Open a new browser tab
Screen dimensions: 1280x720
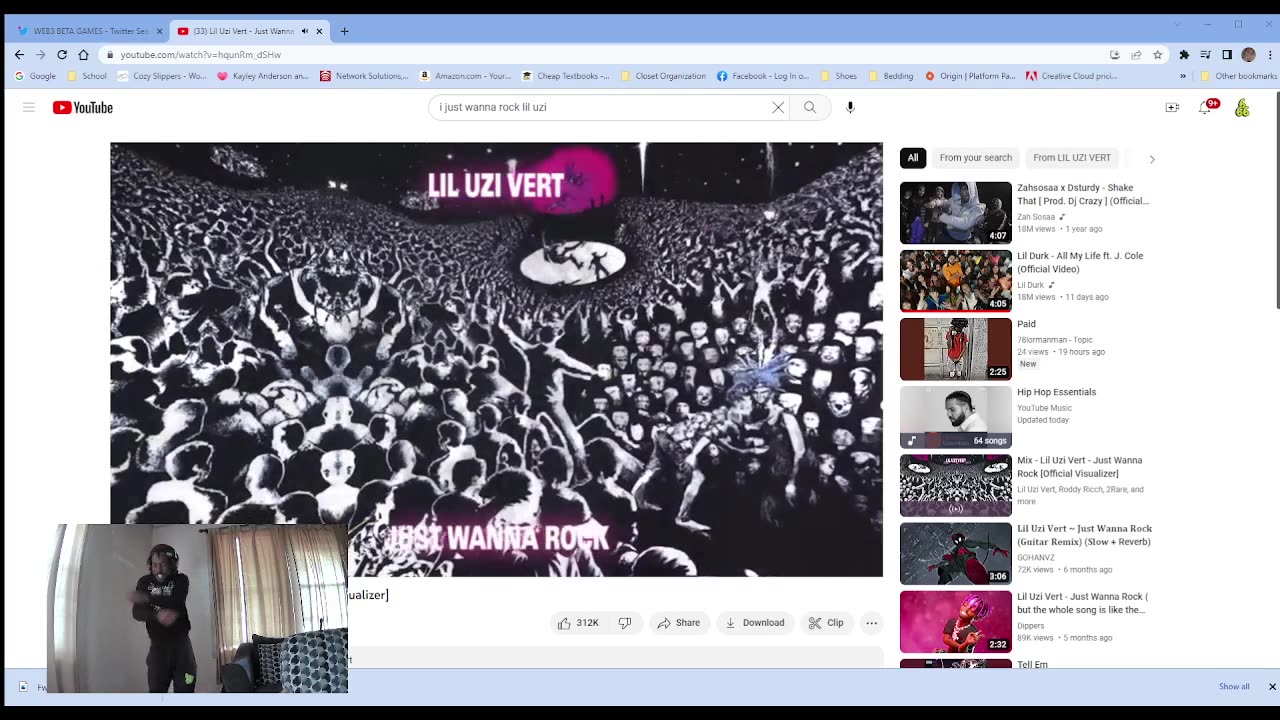click(x=344, y=31)
